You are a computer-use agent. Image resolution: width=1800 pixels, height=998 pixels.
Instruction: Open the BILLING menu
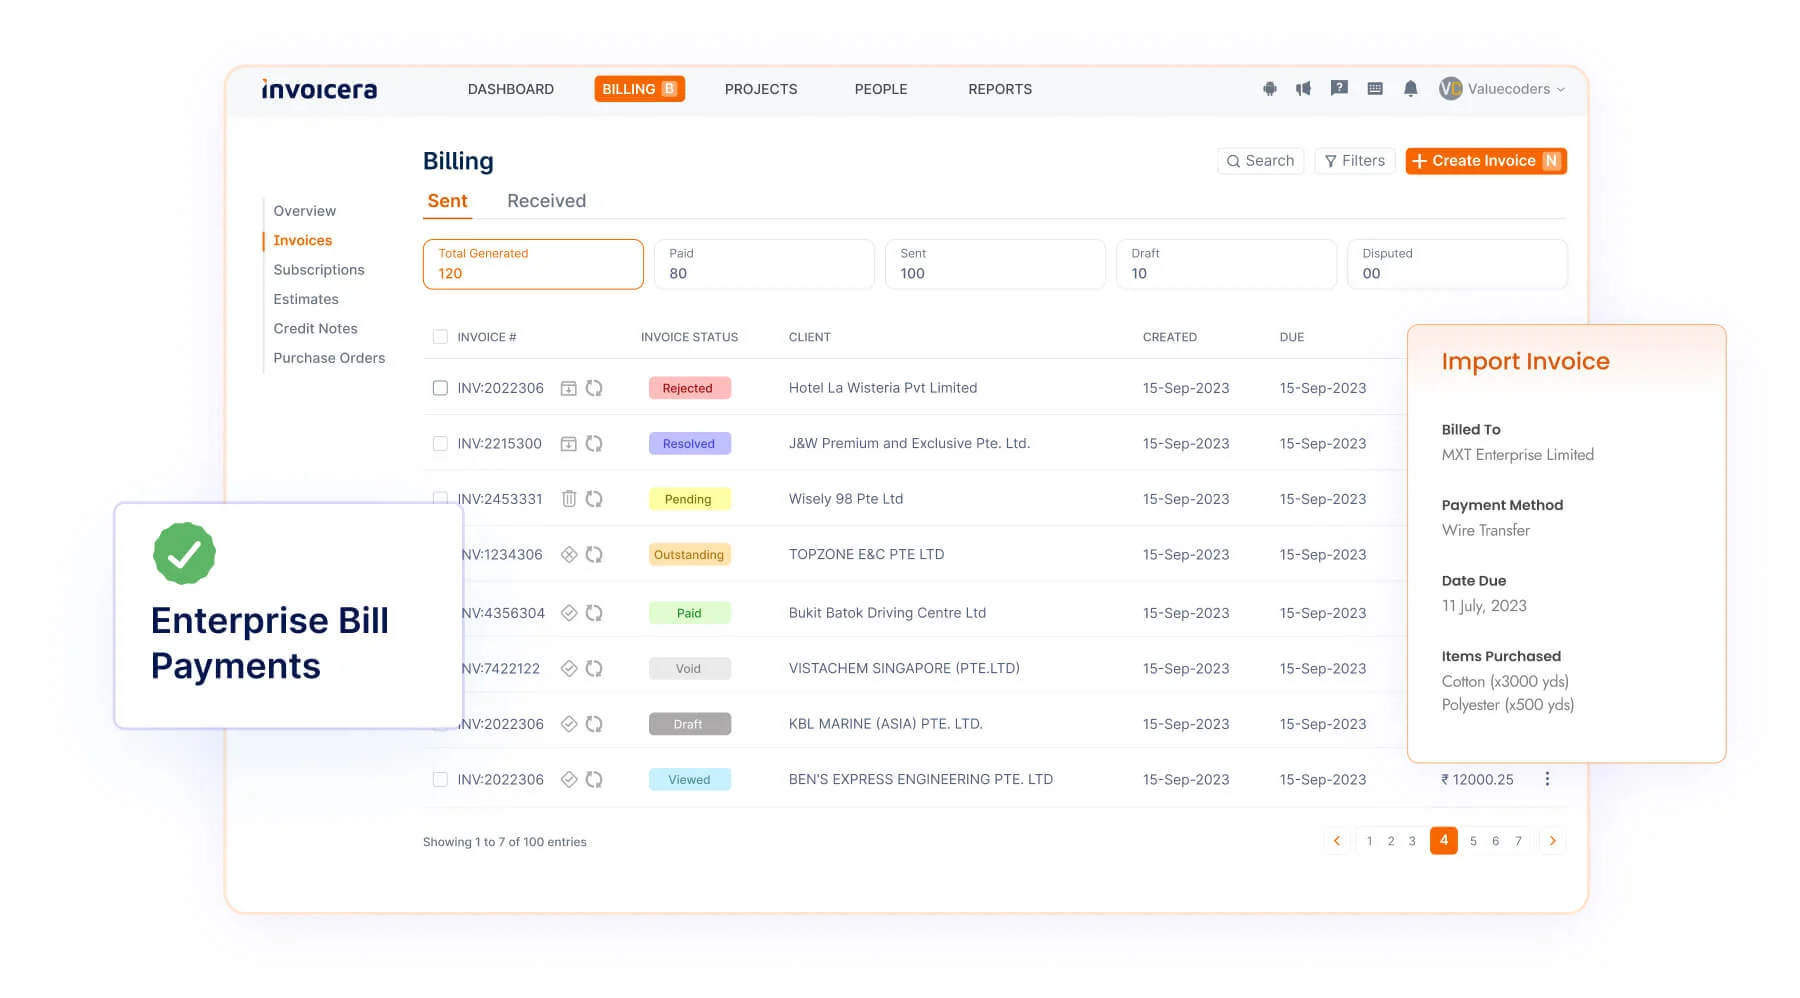(x=640, y=89)
